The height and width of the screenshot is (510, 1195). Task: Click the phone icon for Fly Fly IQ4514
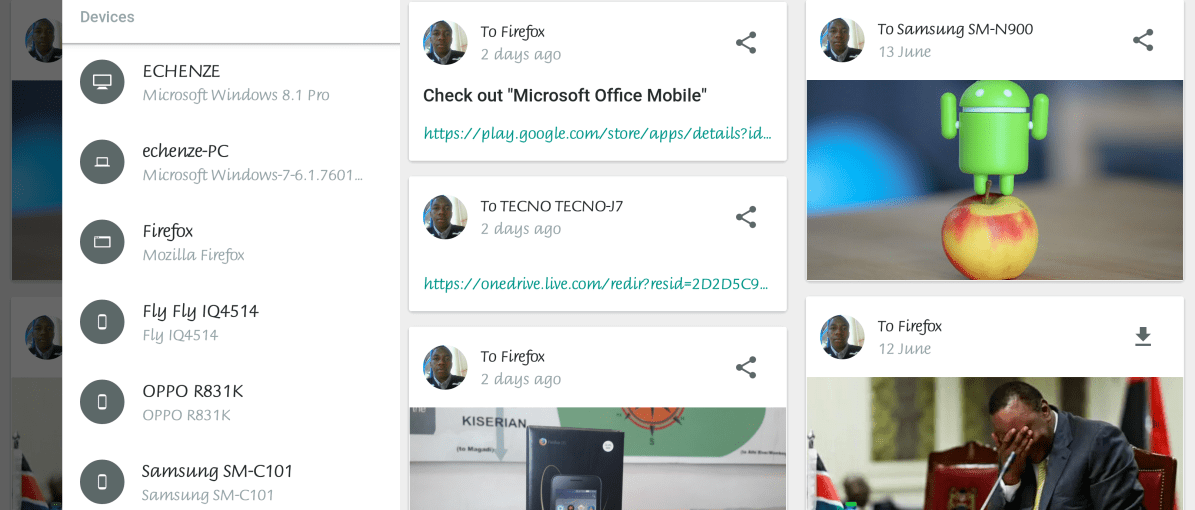pos(102,322)
